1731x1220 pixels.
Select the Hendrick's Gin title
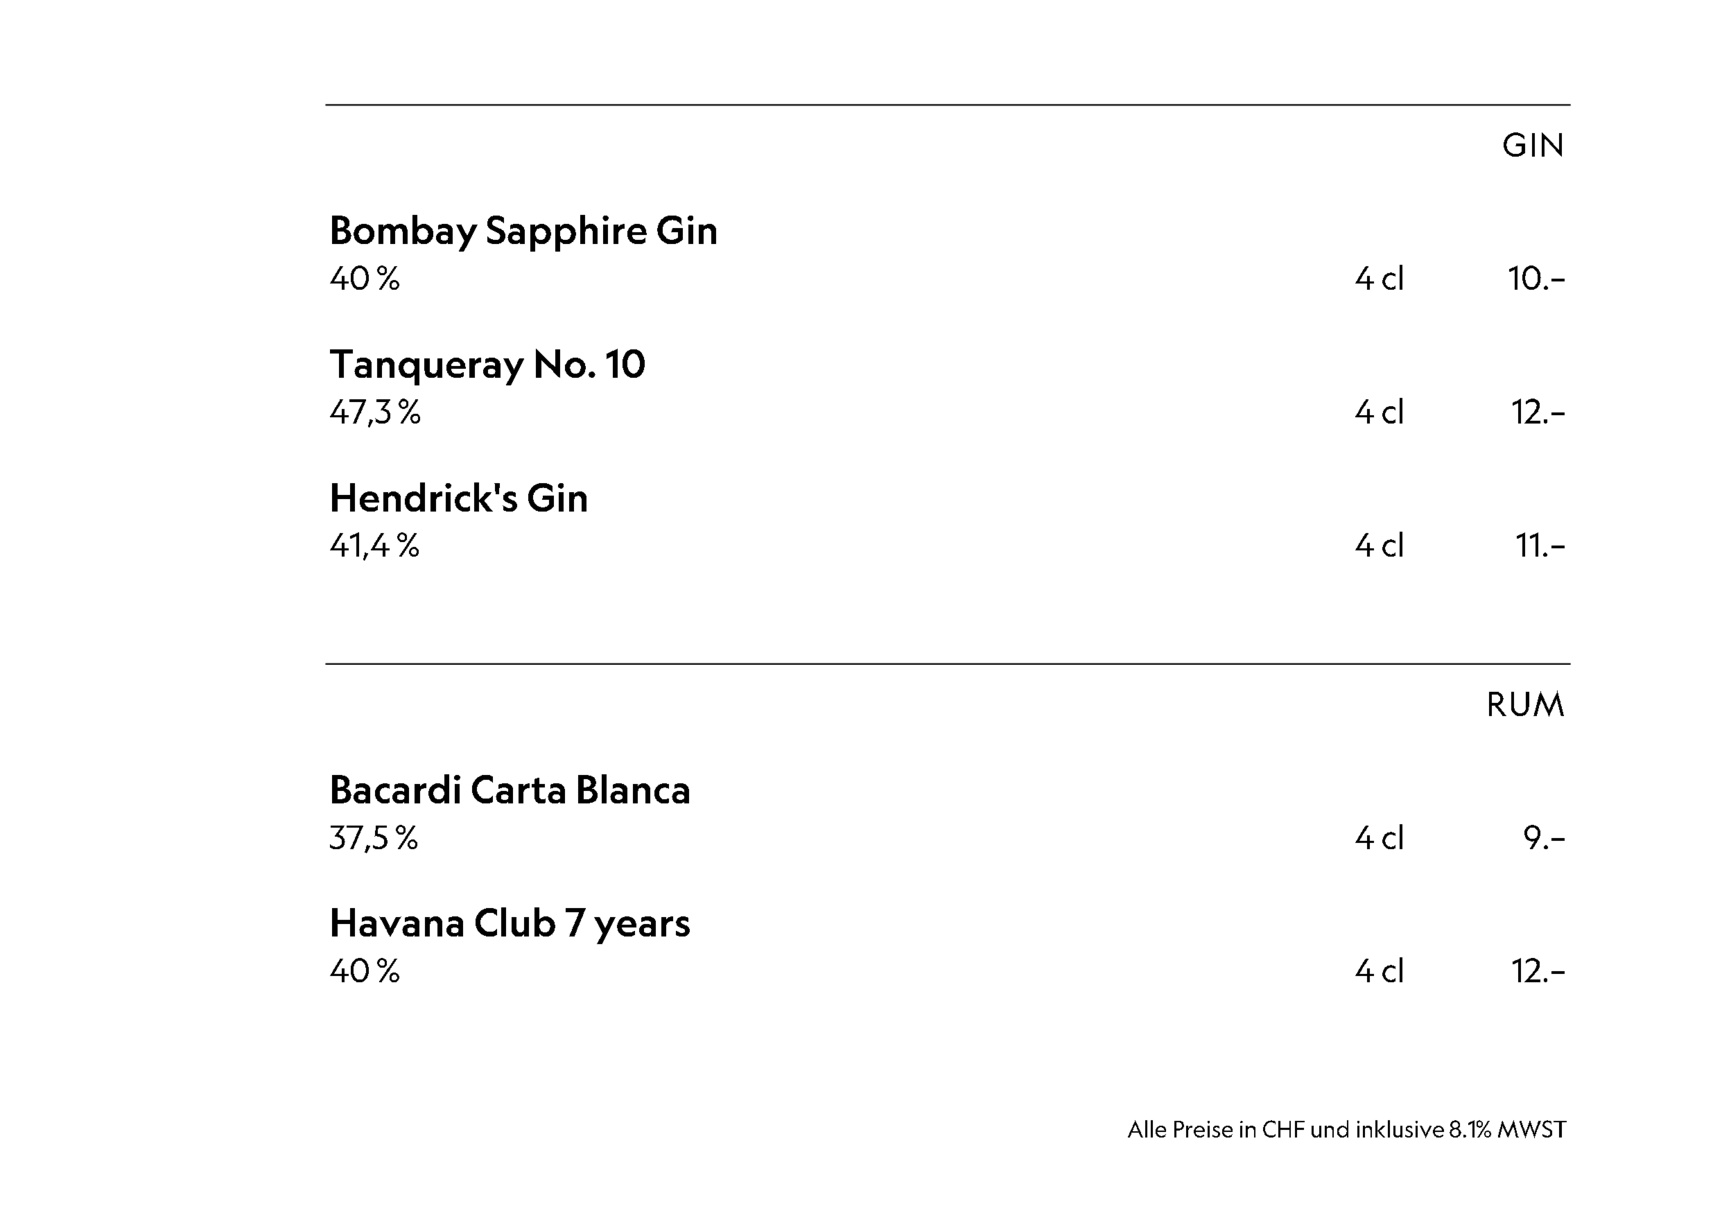coord(458,498)
